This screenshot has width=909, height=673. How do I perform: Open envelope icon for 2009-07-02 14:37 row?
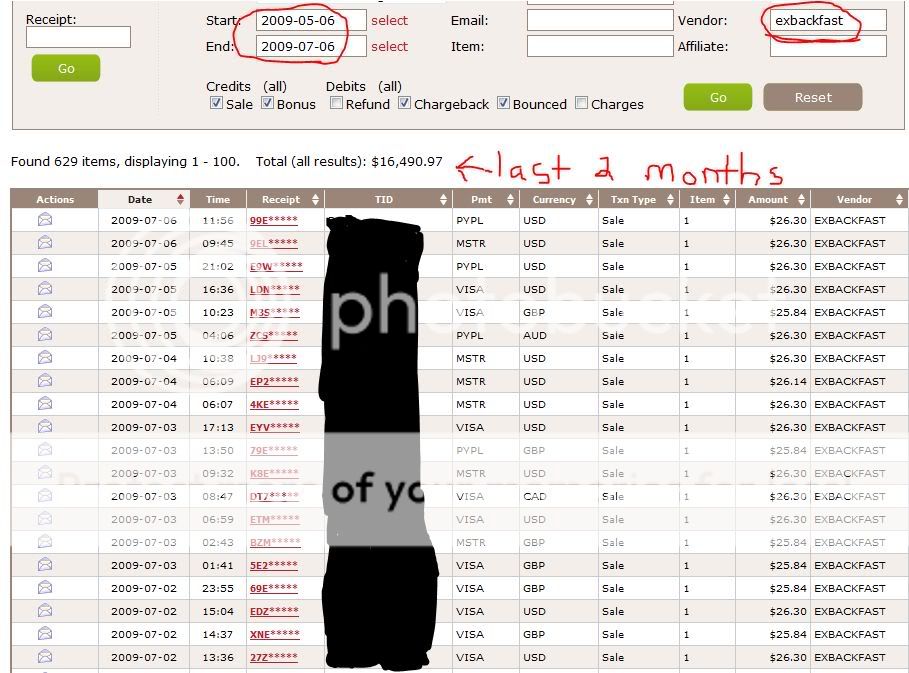coord(45,634)
